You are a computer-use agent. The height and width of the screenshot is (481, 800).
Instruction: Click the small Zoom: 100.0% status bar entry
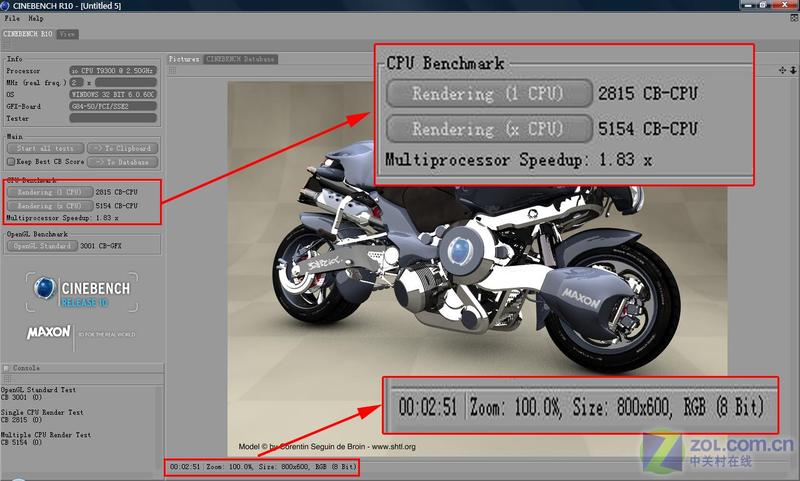pos(230,467)
